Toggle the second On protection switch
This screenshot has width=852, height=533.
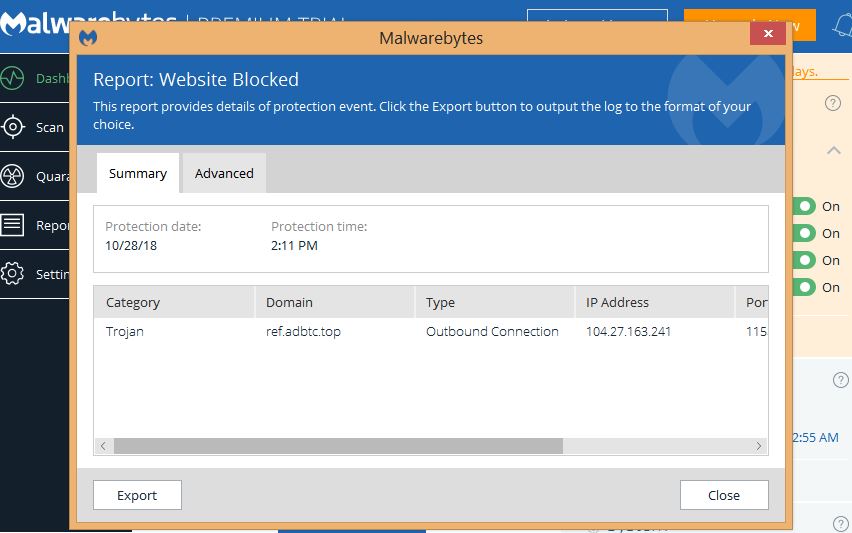804,234
